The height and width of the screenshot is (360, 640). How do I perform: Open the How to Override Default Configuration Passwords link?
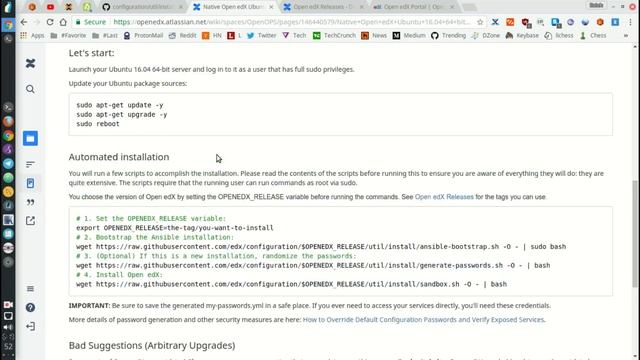tap(423, 320)
